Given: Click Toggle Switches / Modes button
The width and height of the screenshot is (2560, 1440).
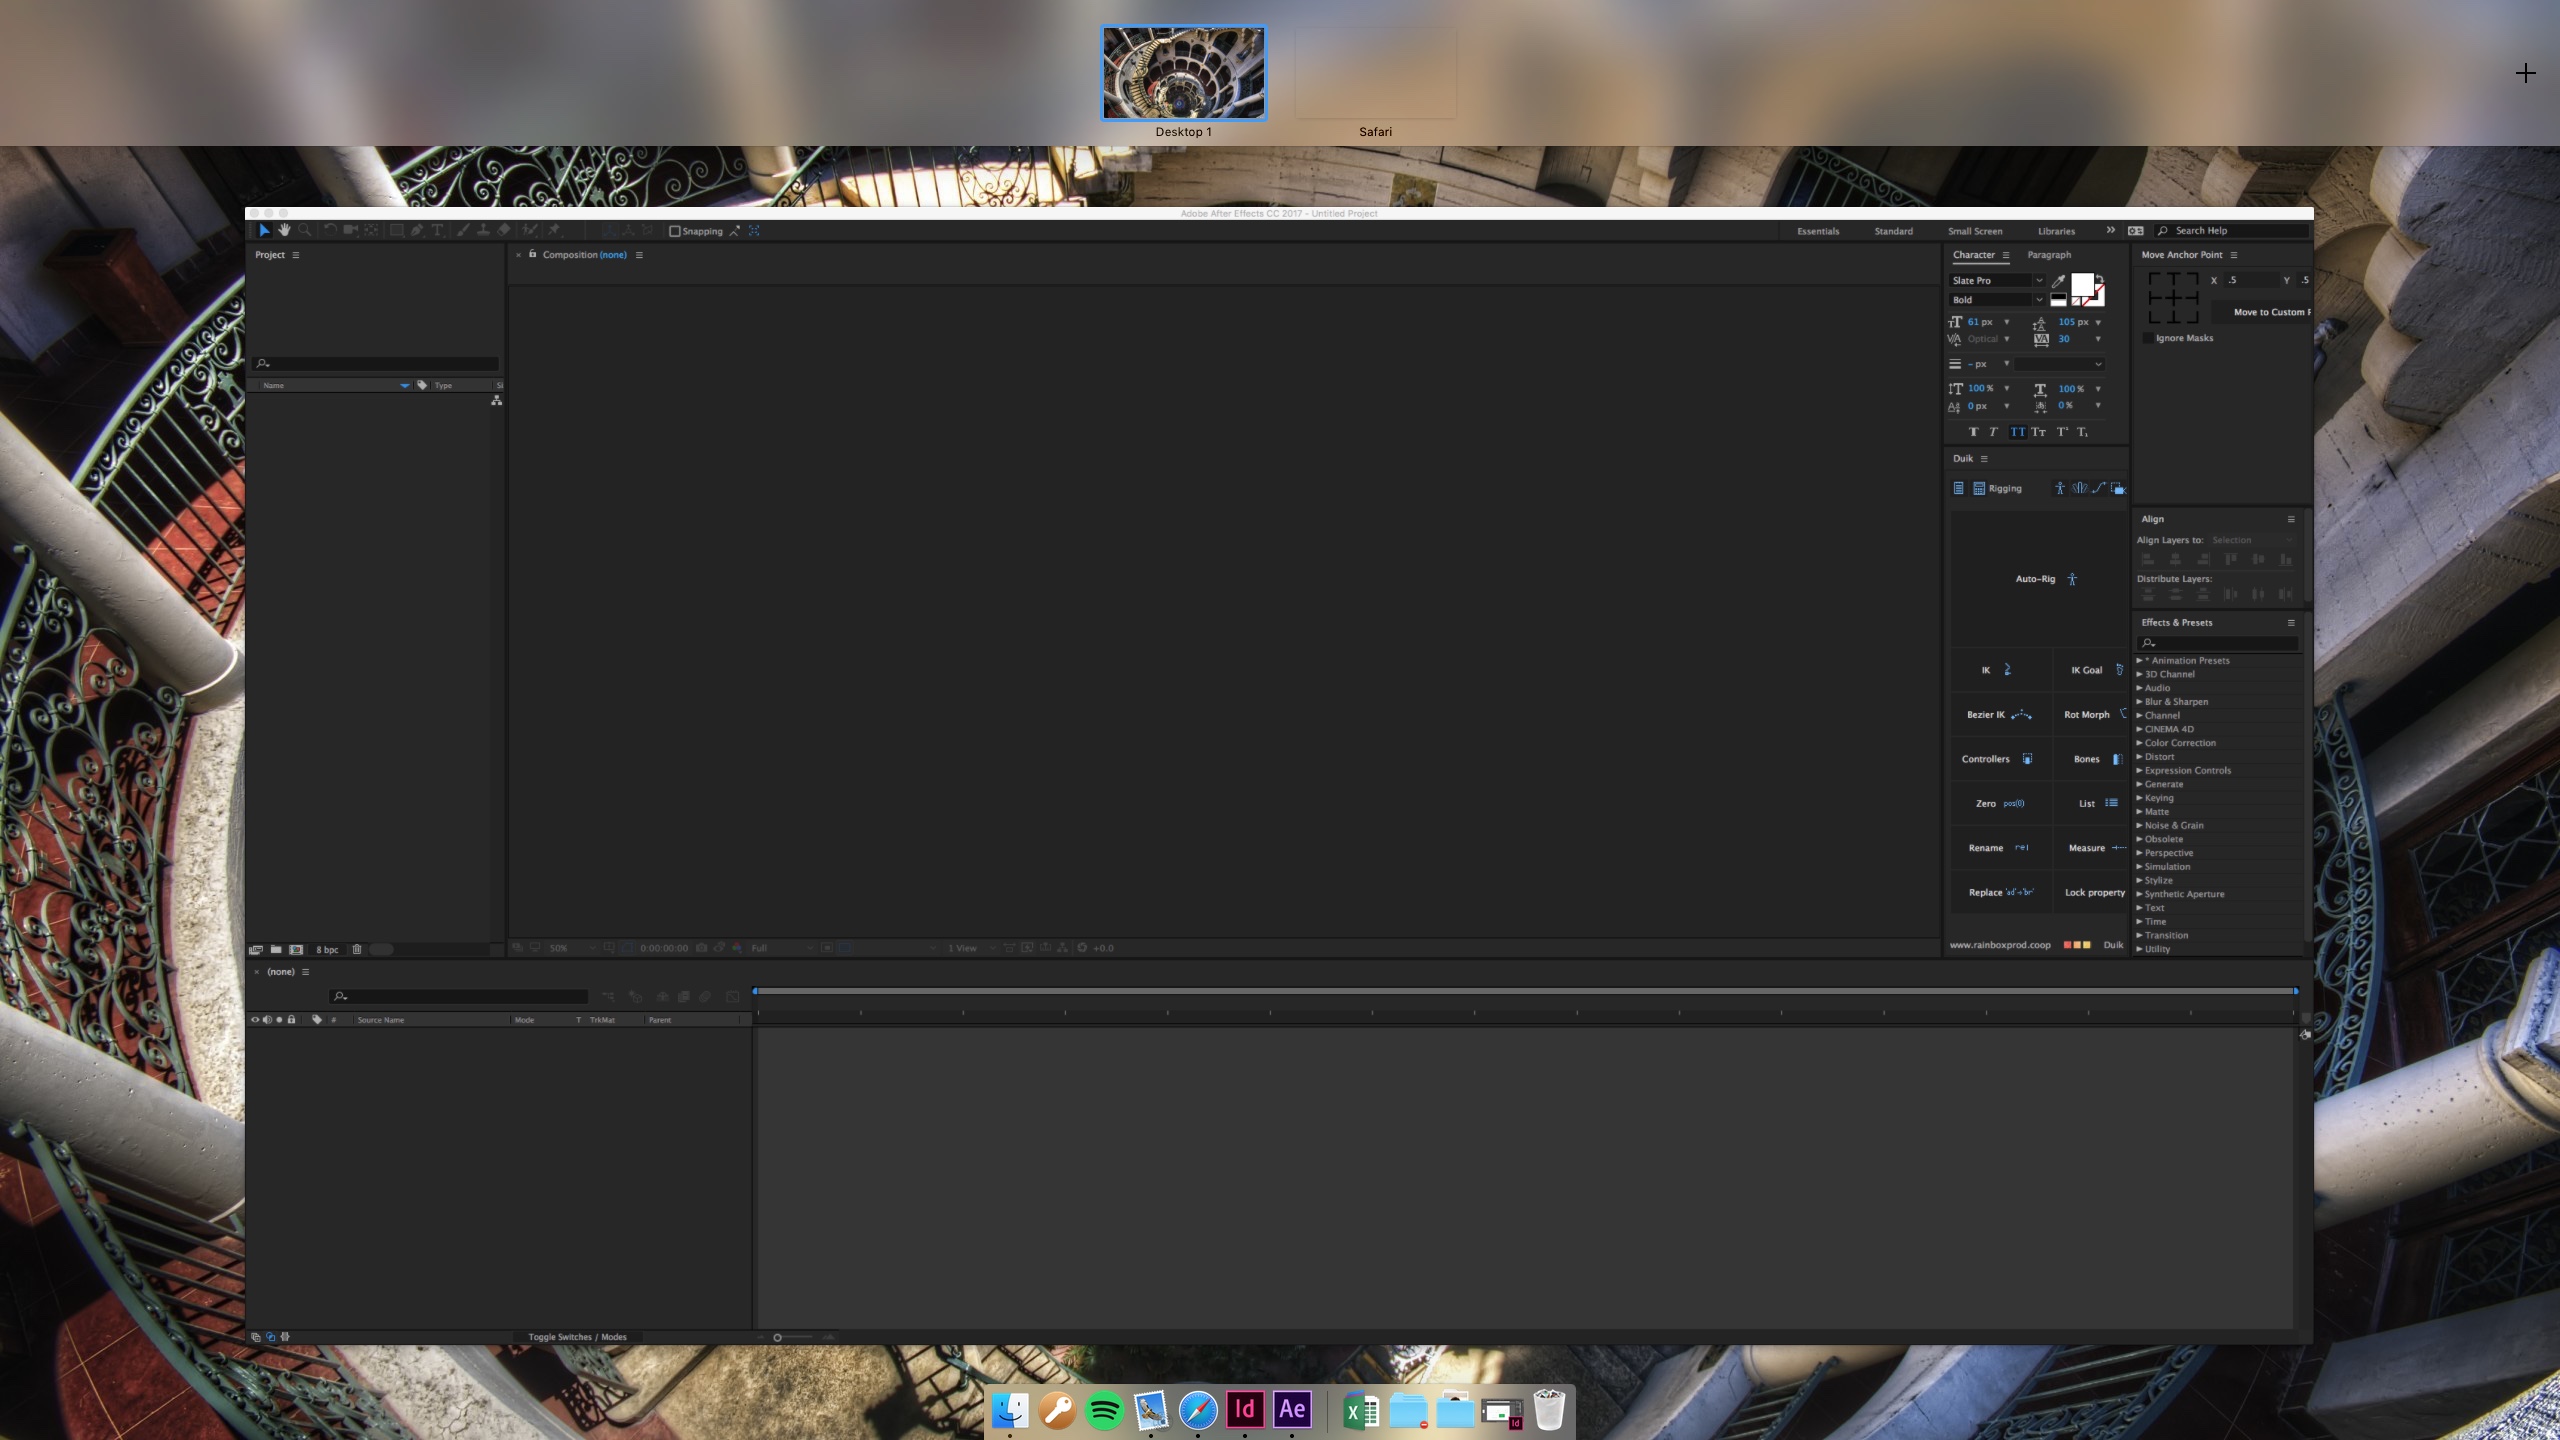Looking at the screenshot, I should point(577,1337).
